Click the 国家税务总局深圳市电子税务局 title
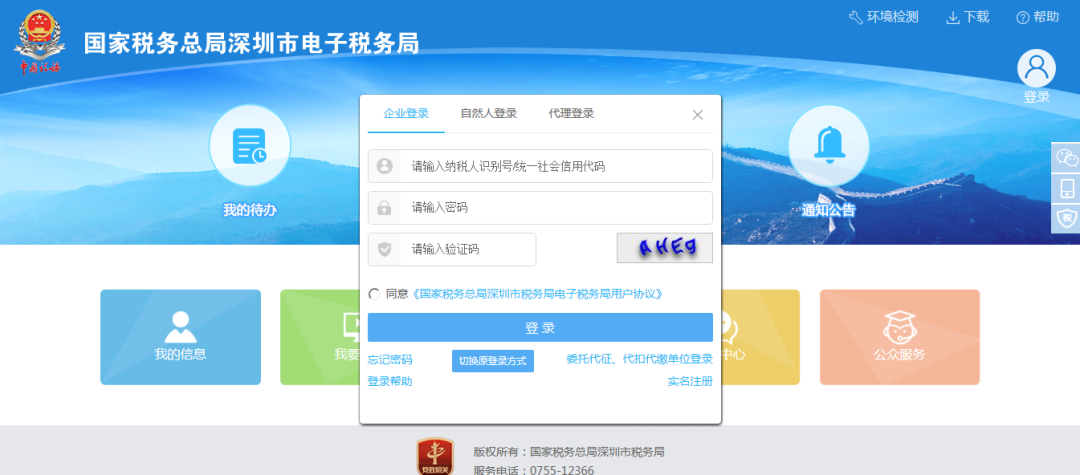 [x=251, y=43]
